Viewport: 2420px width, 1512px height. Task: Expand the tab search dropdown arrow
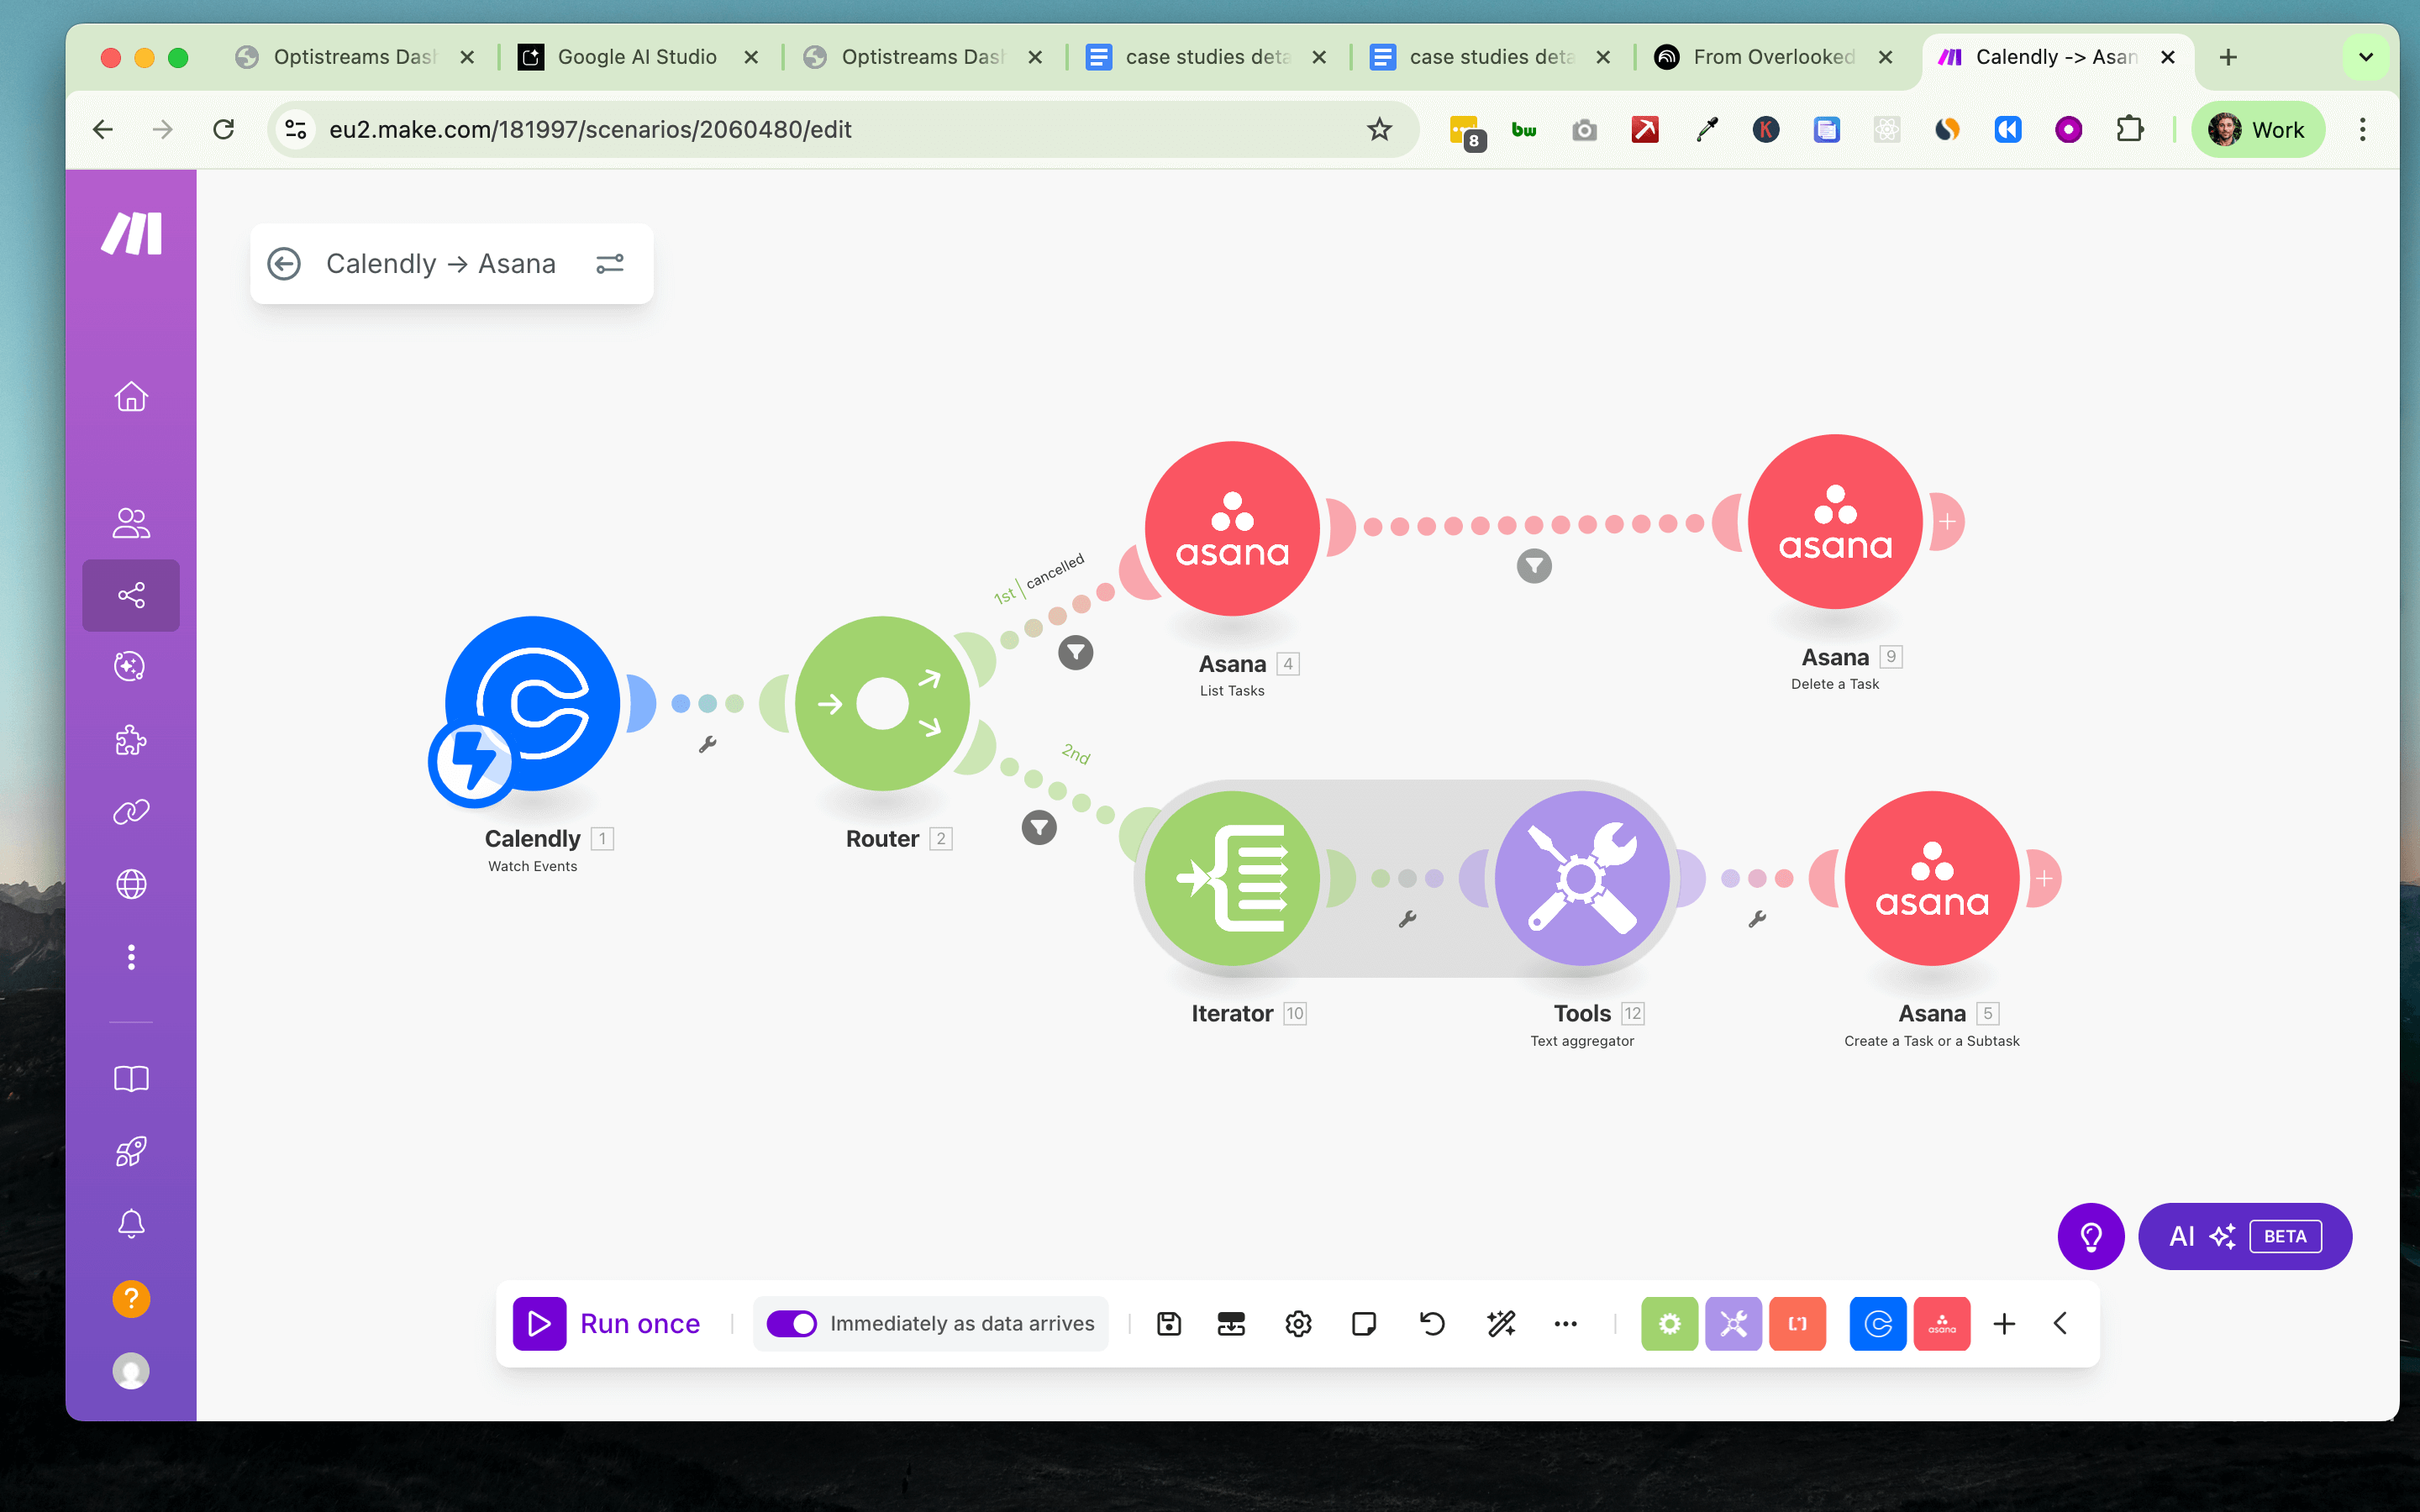(x=2365, y=57)
